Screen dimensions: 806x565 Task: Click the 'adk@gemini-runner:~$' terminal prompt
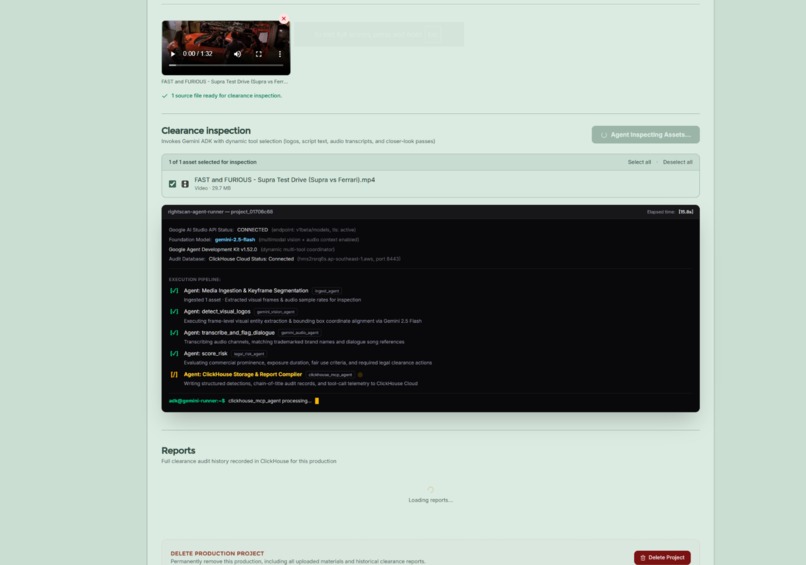pos(197,401)
